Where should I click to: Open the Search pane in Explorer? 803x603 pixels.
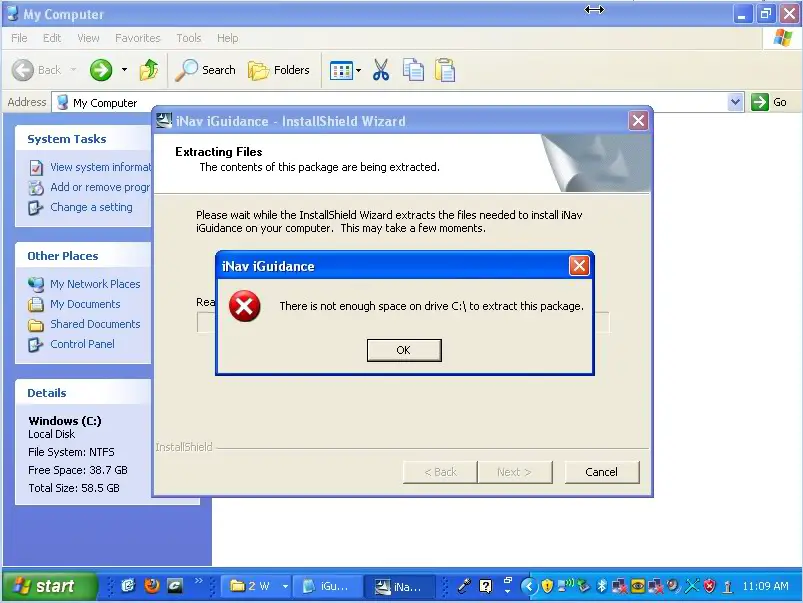click(x=205, y=70)
